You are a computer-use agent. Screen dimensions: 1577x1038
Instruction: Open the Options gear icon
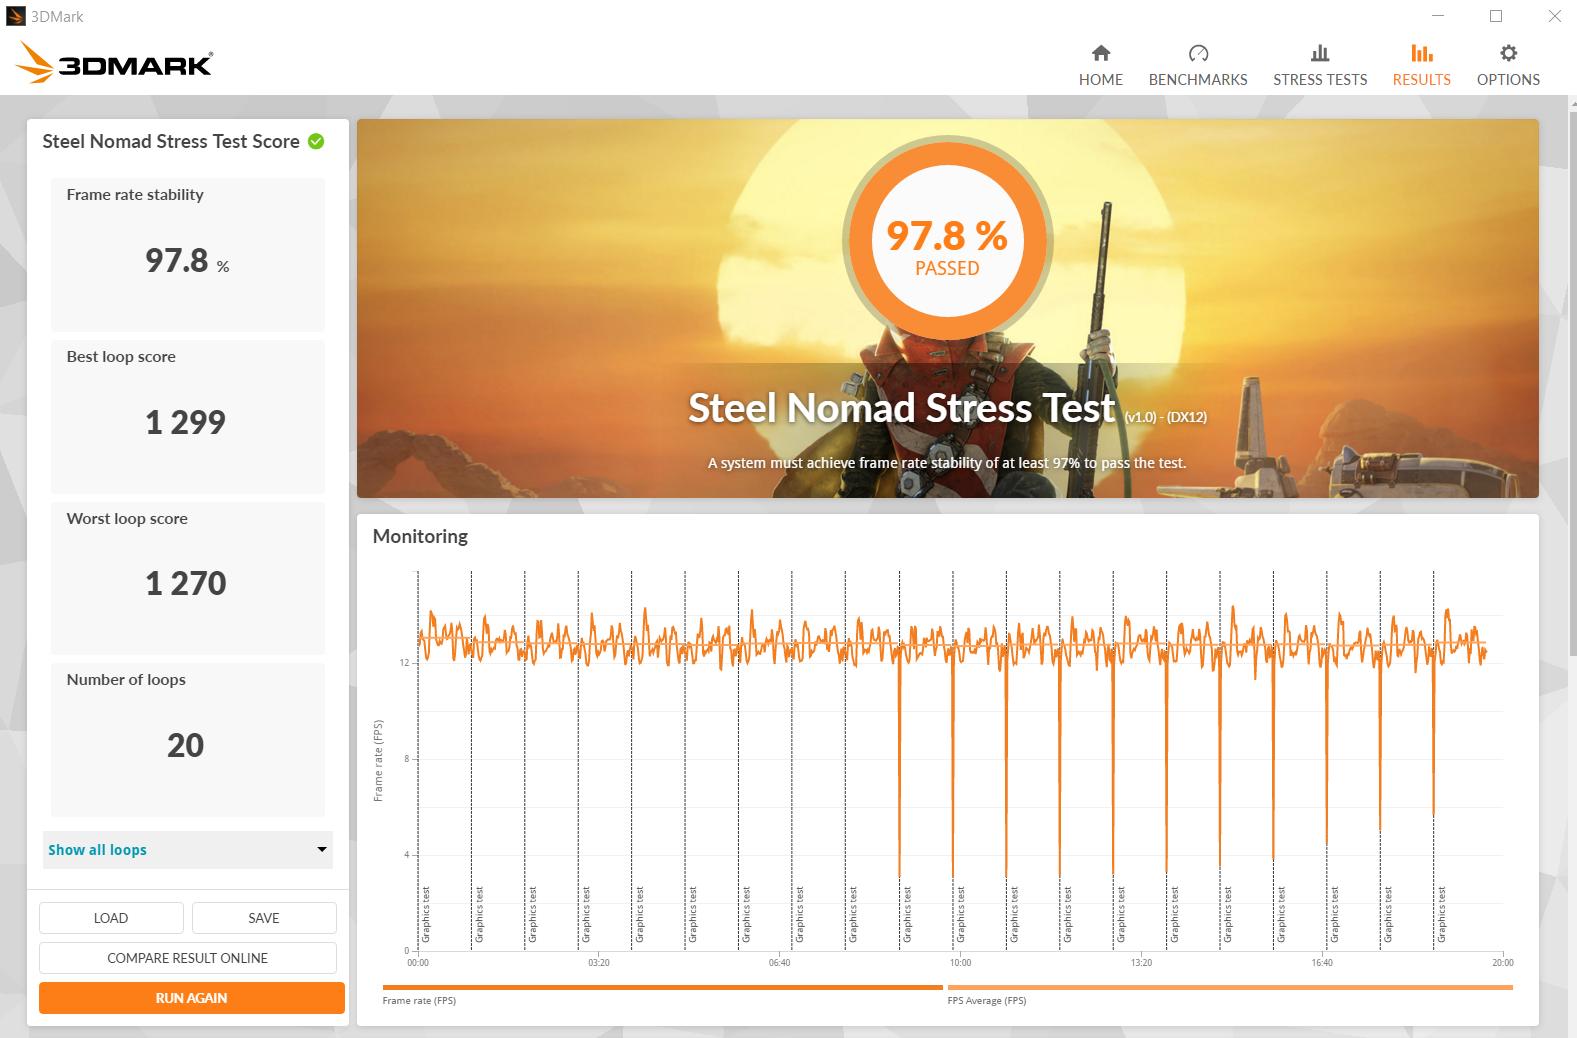pos(1508,53)
